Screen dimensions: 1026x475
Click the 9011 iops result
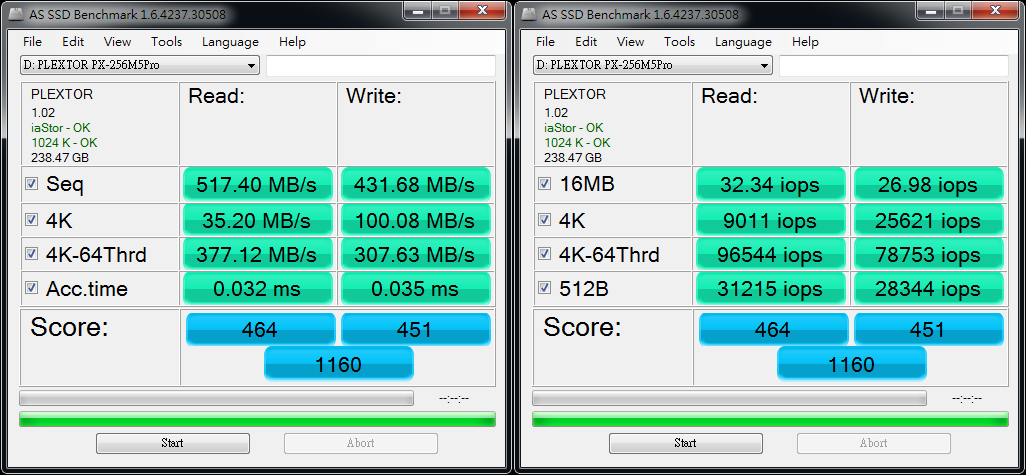(x=771, y=220)
